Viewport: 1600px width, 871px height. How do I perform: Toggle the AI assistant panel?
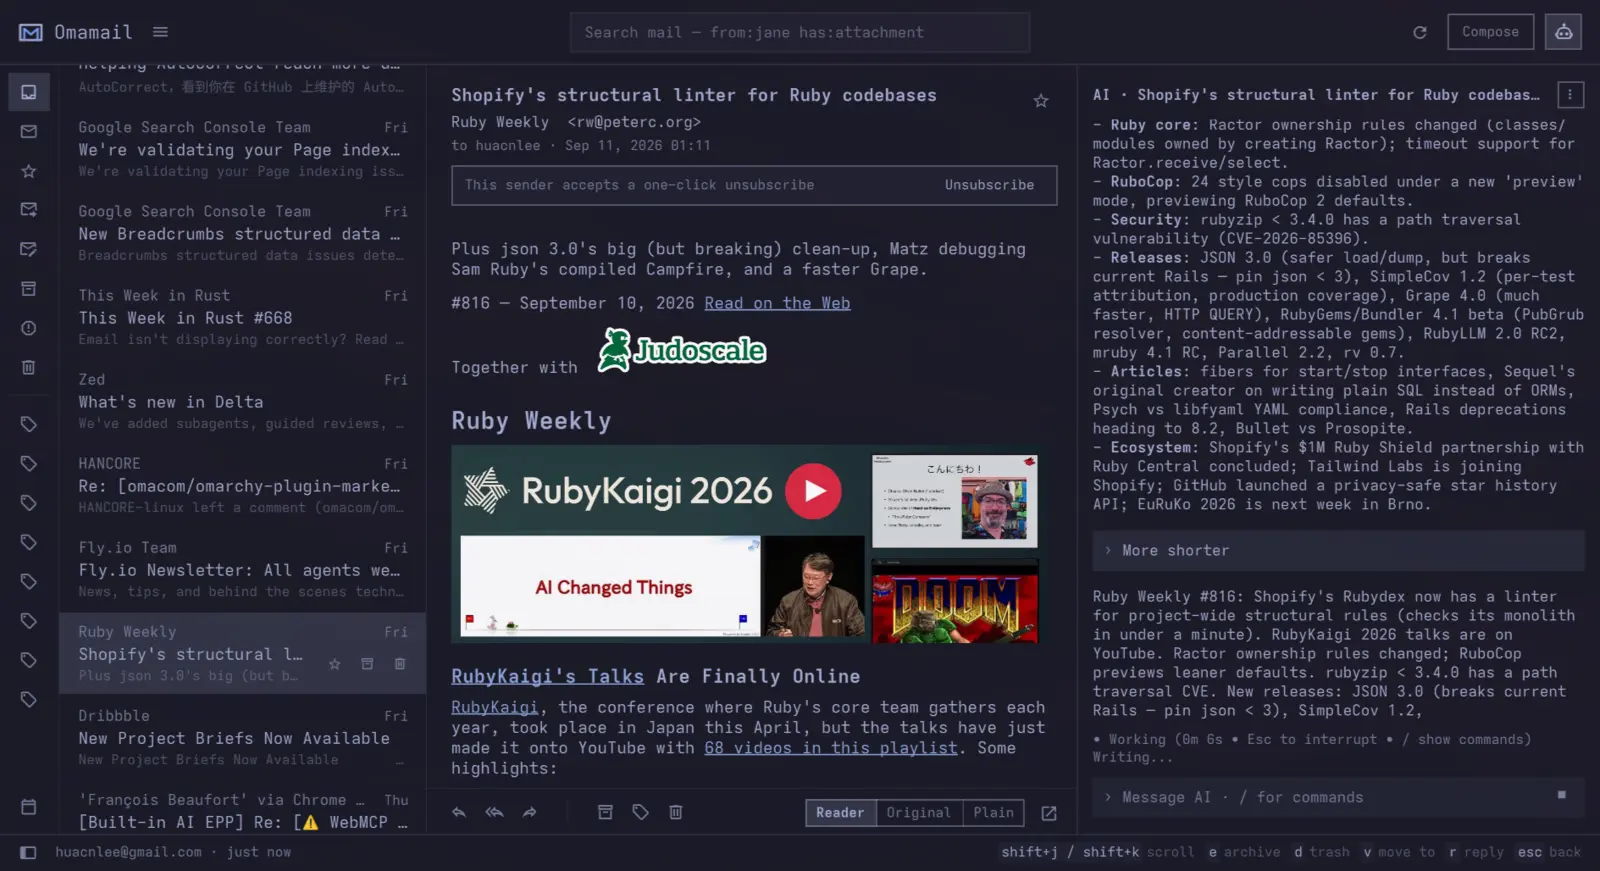coord(1564,32)
